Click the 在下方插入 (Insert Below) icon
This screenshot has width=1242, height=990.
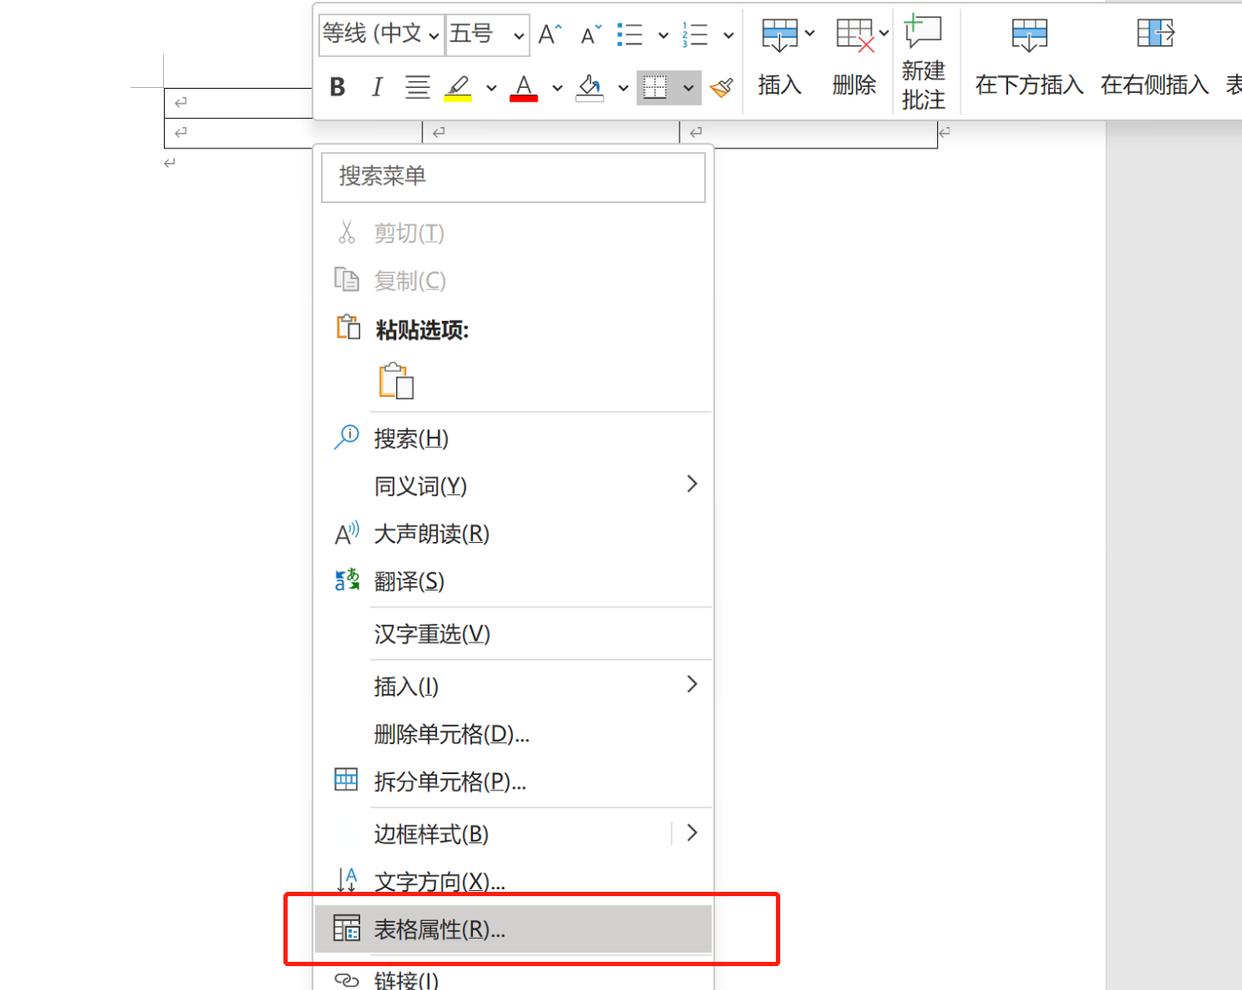click(1028, 35)
